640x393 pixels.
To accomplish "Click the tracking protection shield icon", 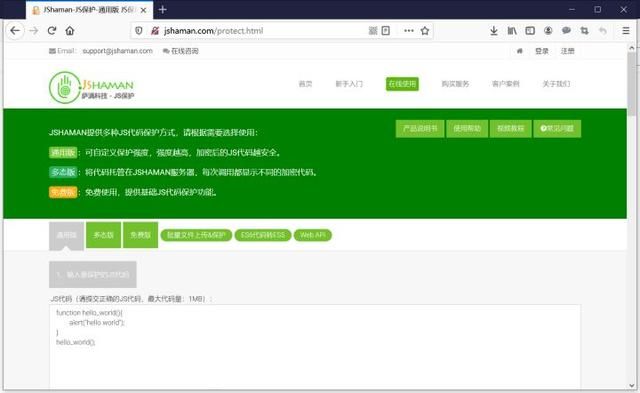I will coord(139,31).
